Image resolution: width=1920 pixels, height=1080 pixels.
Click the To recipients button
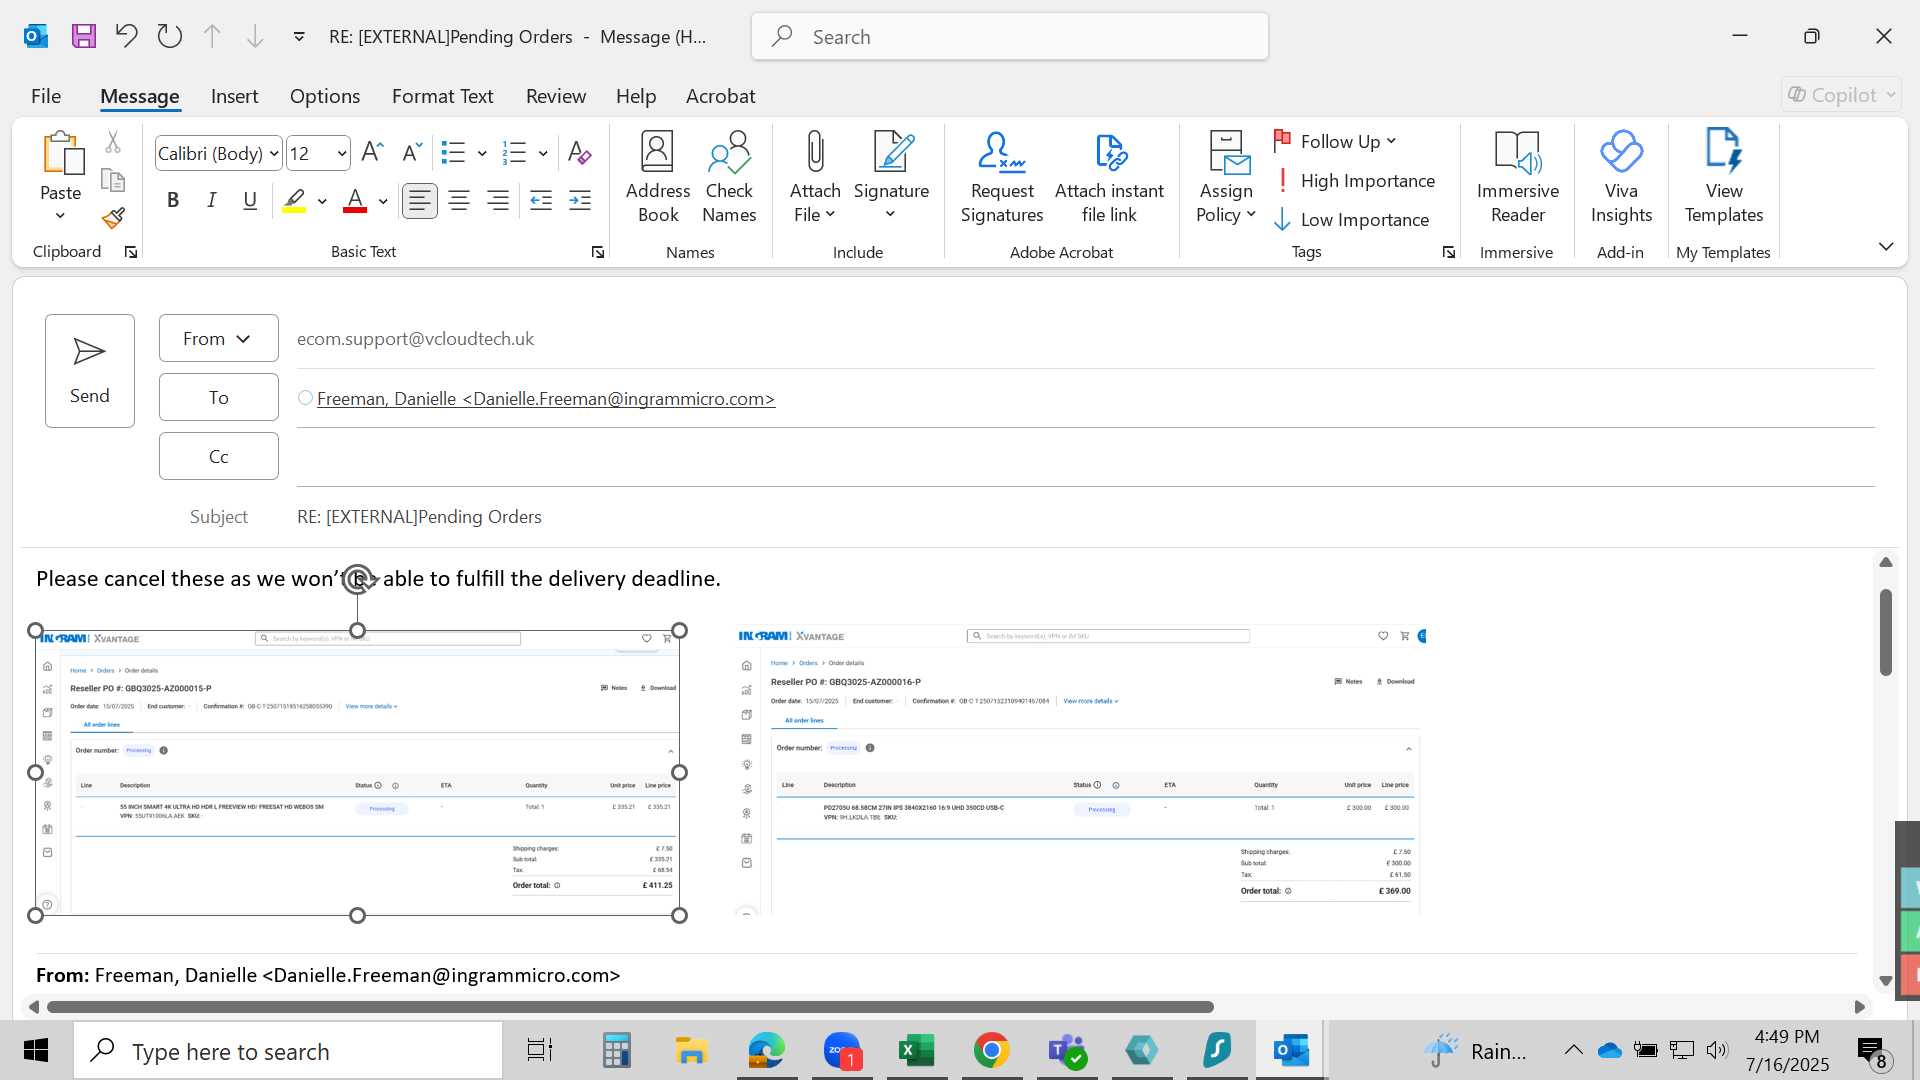pos(218,398)
